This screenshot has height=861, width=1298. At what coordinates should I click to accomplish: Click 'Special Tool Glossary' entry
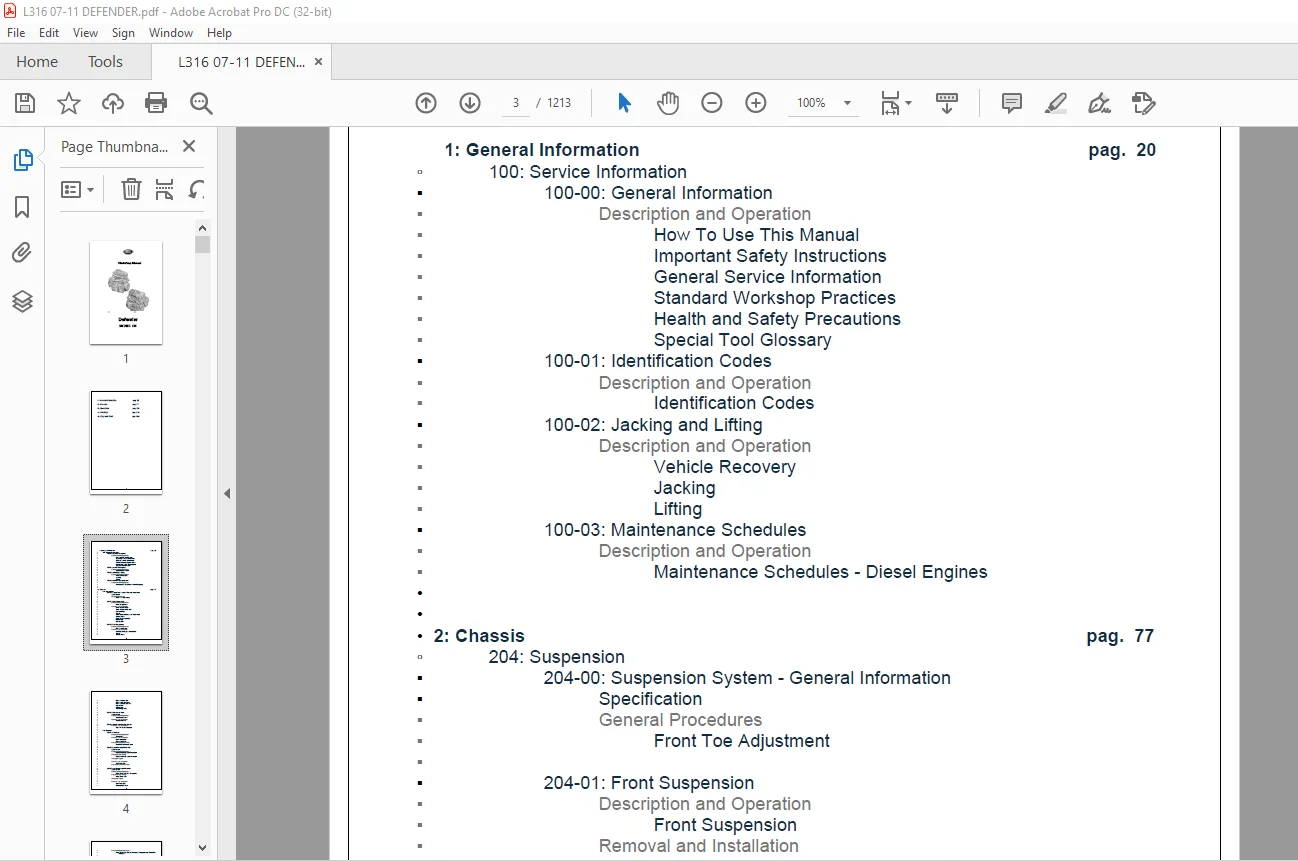coord(742,340)
